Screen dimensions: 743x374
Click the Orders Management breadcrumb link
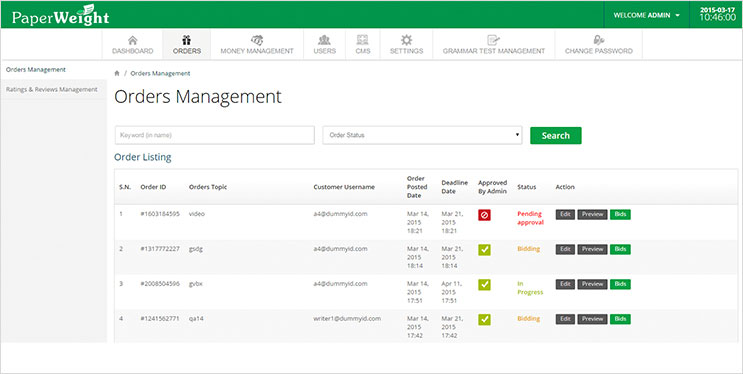[x=160, y=73]
